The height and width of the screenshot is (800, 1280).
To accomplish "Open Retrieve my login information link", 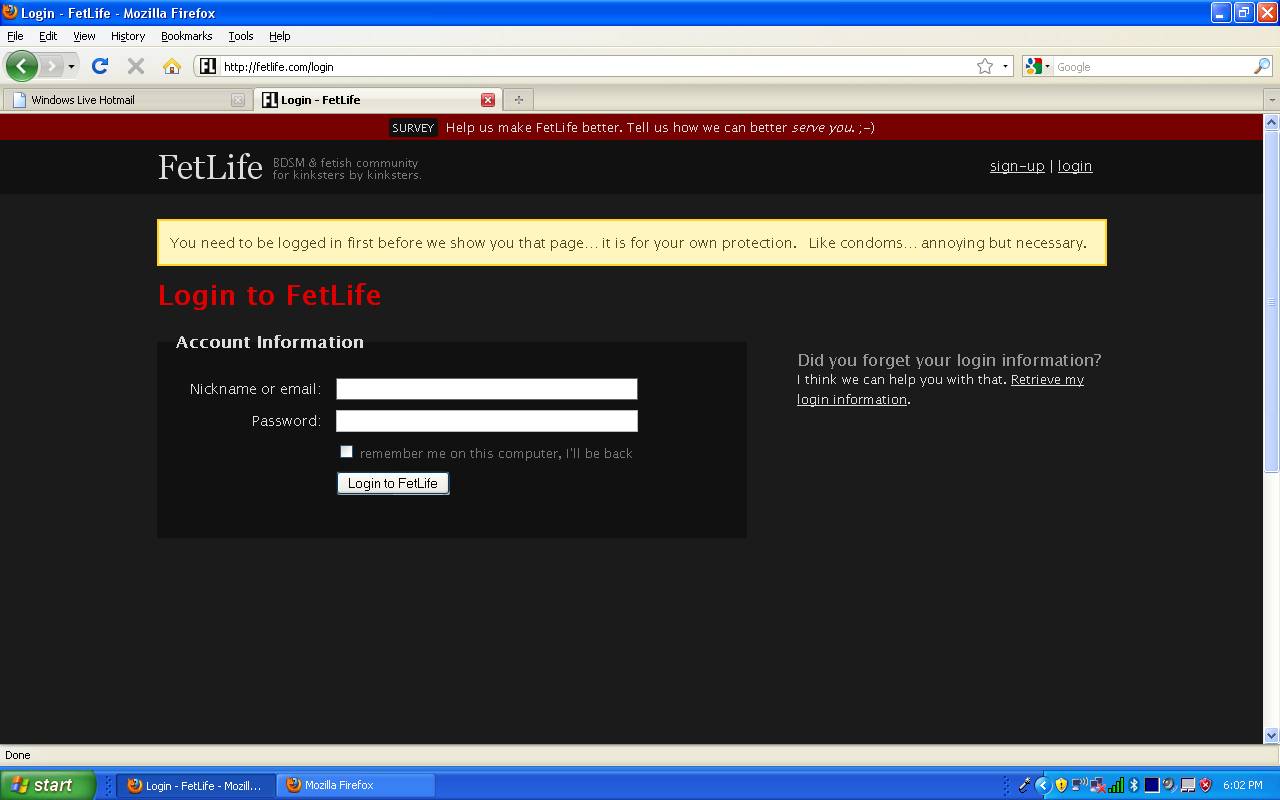I will 940,389.
